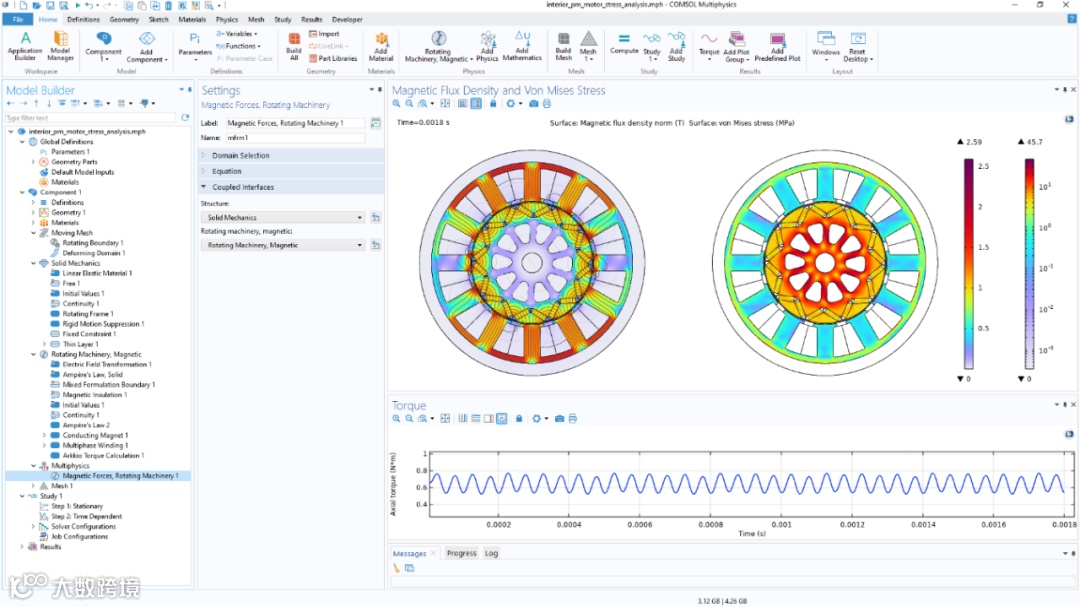This screenshot has width=1080, height=607.
Task: Open the Windows layout button
Action: (826, 46)
